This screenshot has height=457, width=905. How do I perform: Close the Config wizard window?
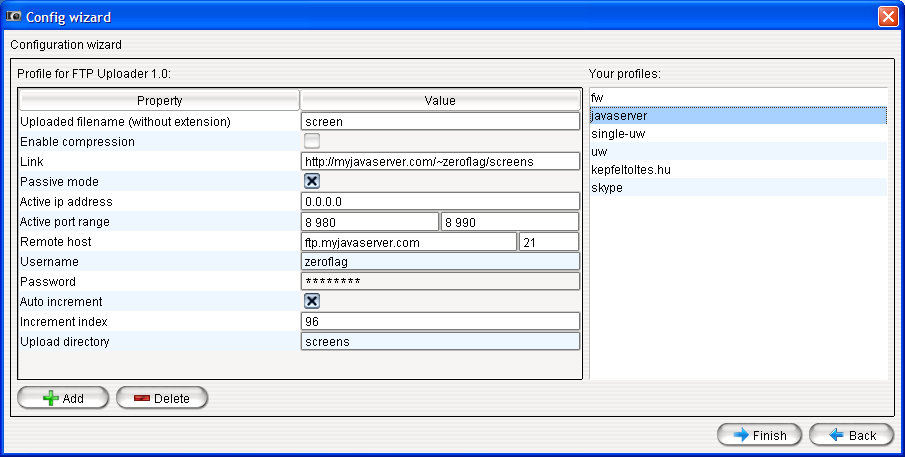(888, 17)
